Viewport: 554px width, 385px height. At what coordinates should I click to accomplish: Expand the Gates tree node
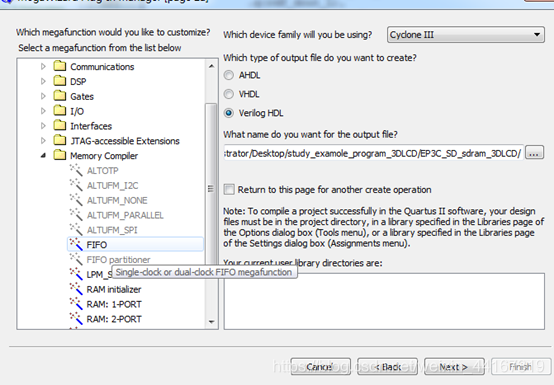pyautogui.click(x=43, y=96)
